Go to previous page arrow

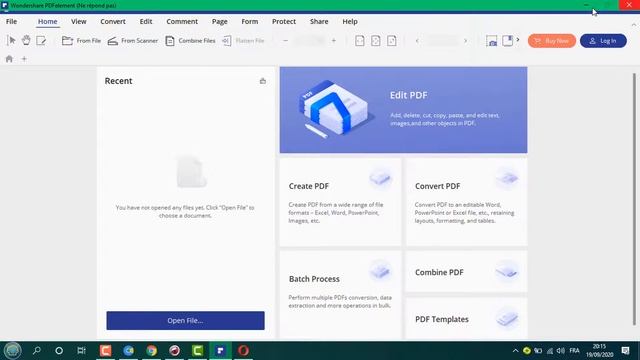click(417, 40)
